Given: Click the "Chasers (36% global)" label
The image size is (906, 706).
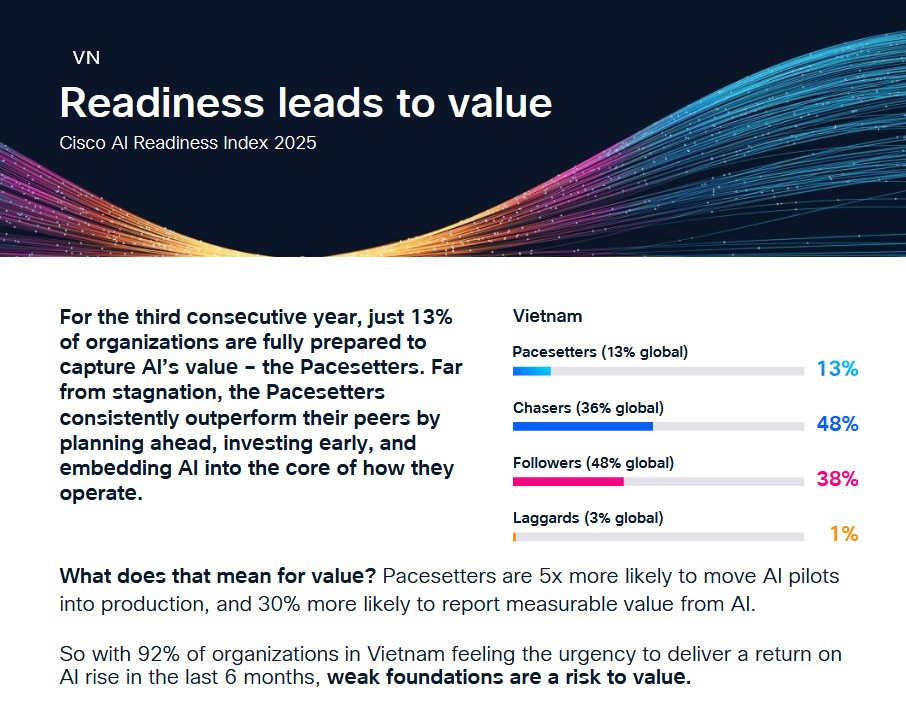Looking at the screenshot, I should coord(588,407).
